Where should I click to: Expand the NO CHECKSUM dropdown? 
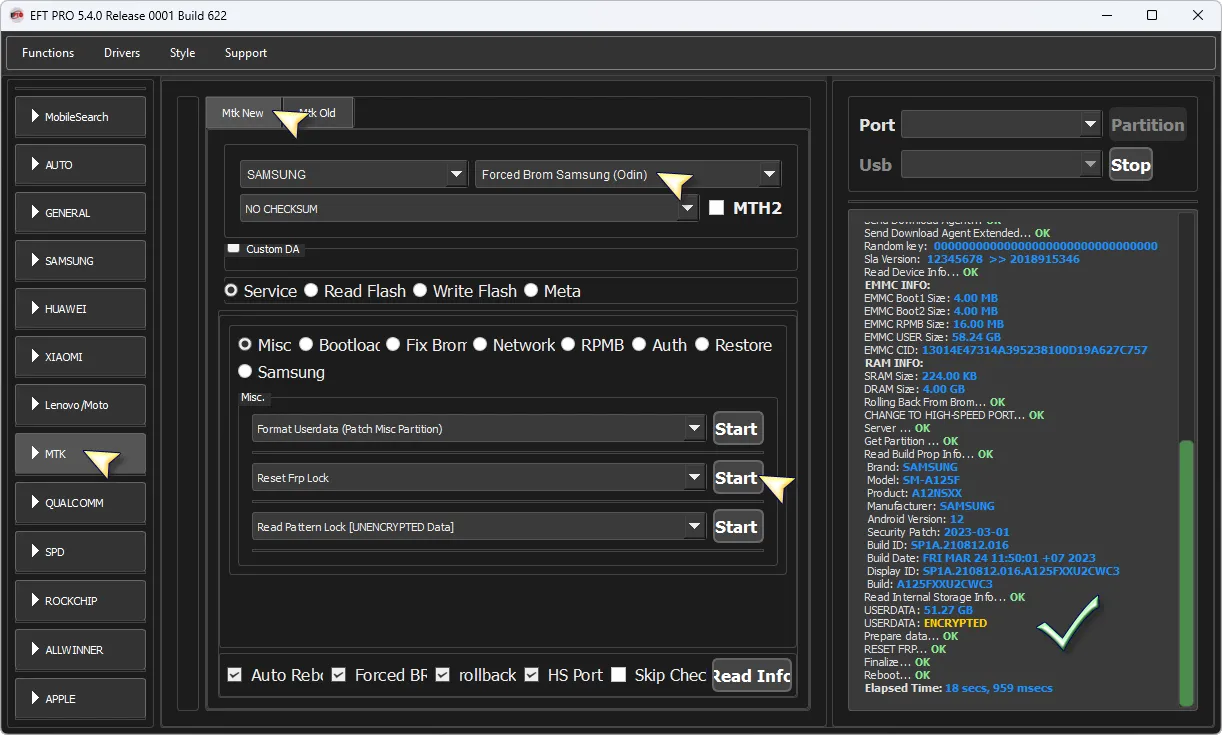(x=468, y=209)
